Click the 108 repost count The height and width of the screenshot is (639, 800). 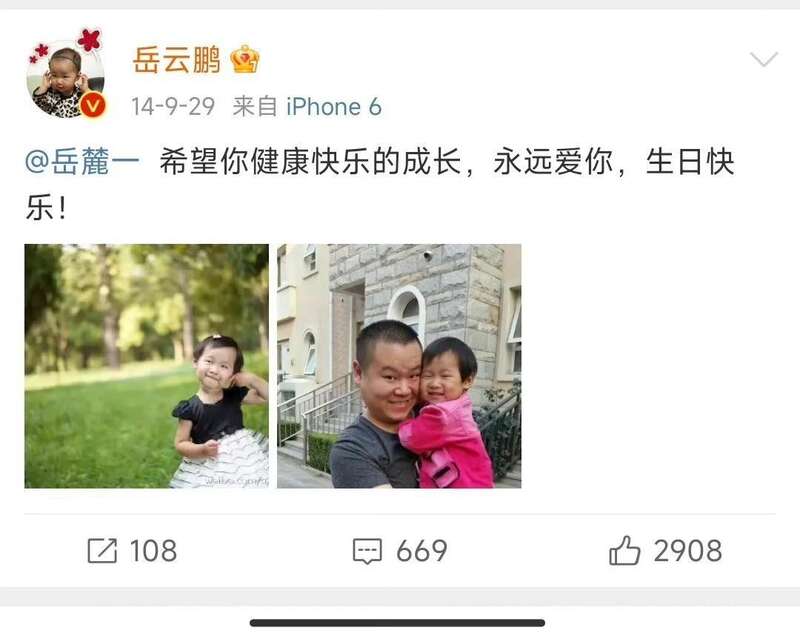click(x=154, y=551)
